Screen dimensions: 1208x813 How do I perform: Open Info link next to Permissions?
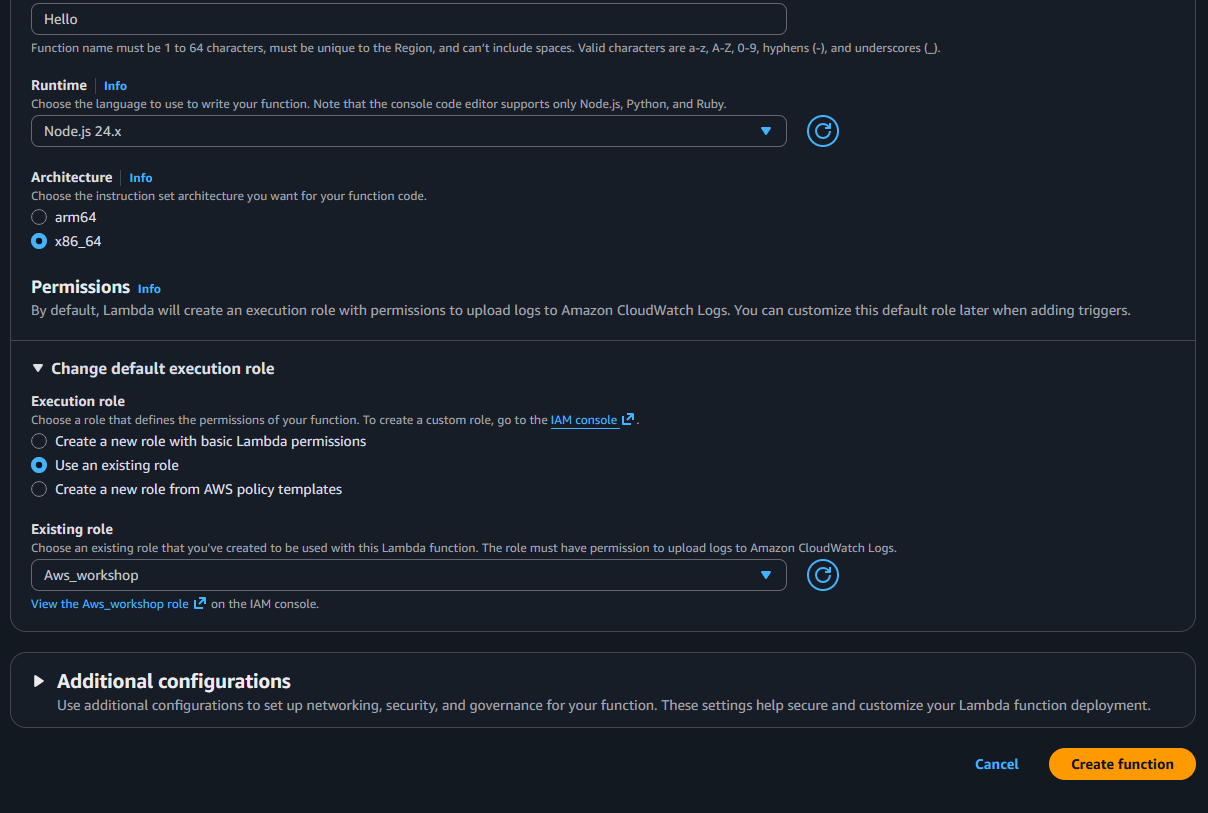(x=149, y=289)
